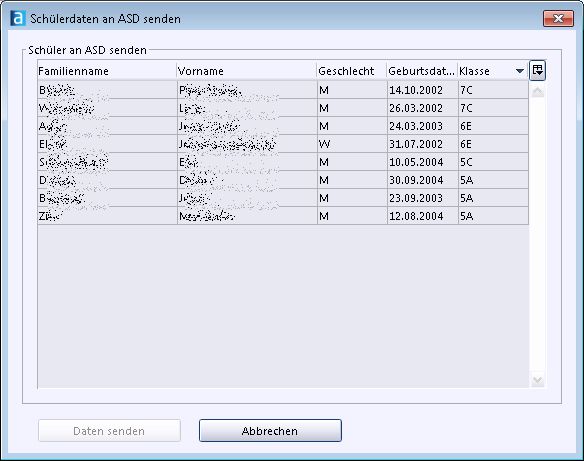Sort by the Geschlecht column header
Image resolution: width=584 pixels, height=461 pixels.
[352, 71]
